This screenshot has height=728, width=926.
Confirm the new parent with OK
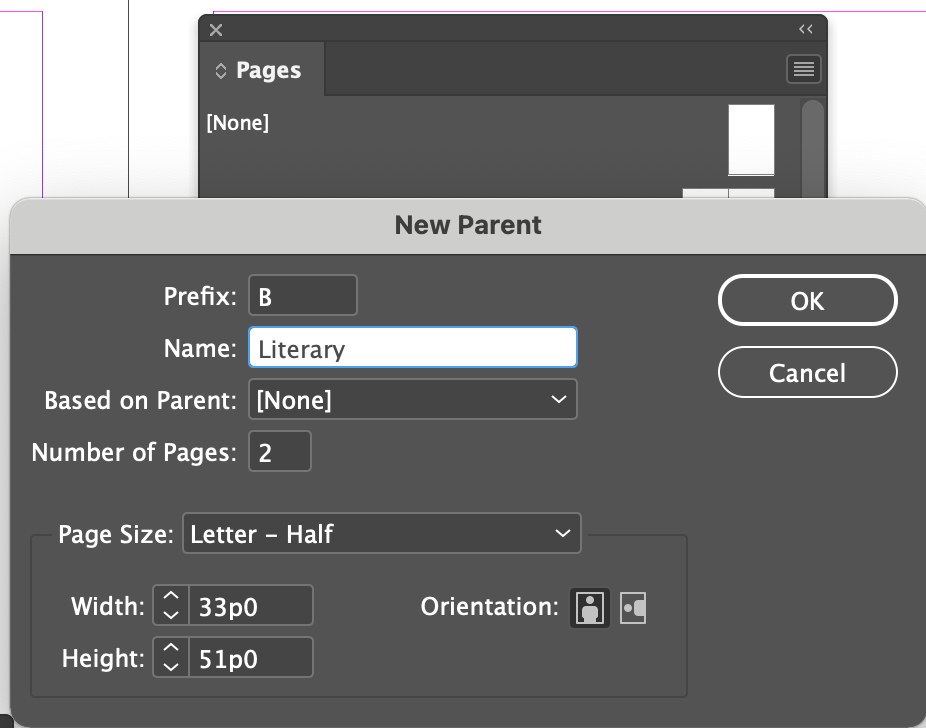click(x=807, y=301)
